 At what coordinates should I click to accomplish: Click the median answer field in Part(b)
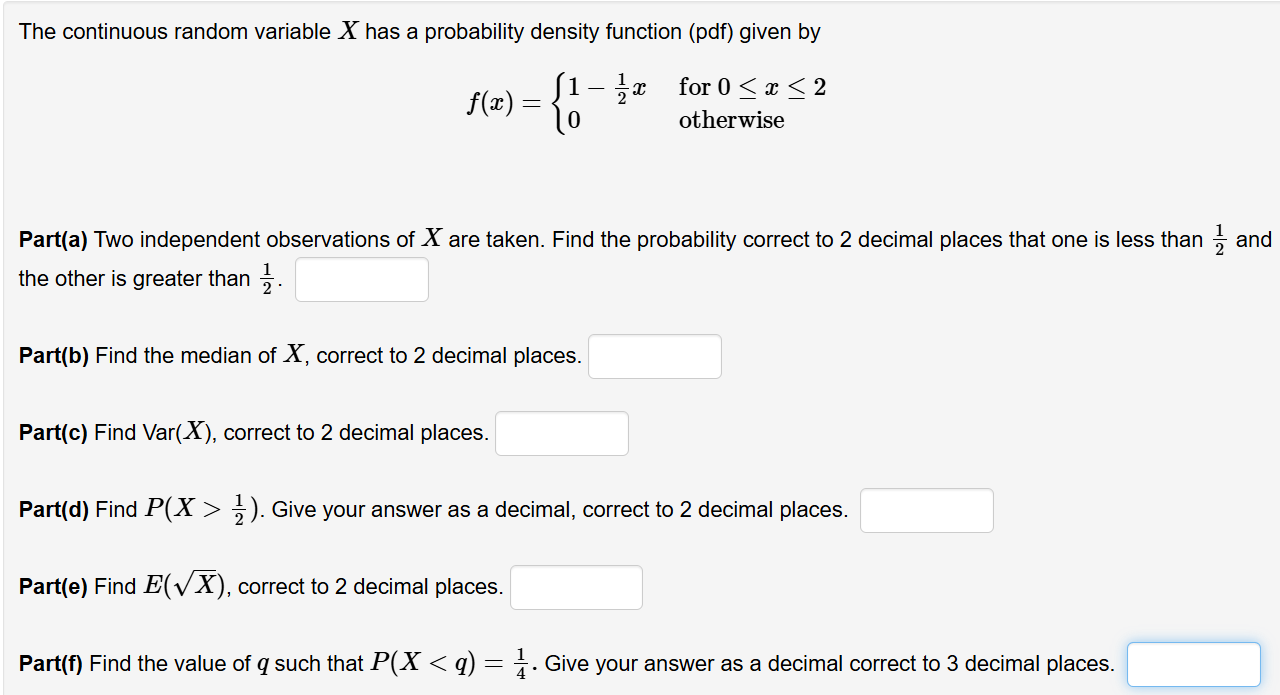pos(654,356)
